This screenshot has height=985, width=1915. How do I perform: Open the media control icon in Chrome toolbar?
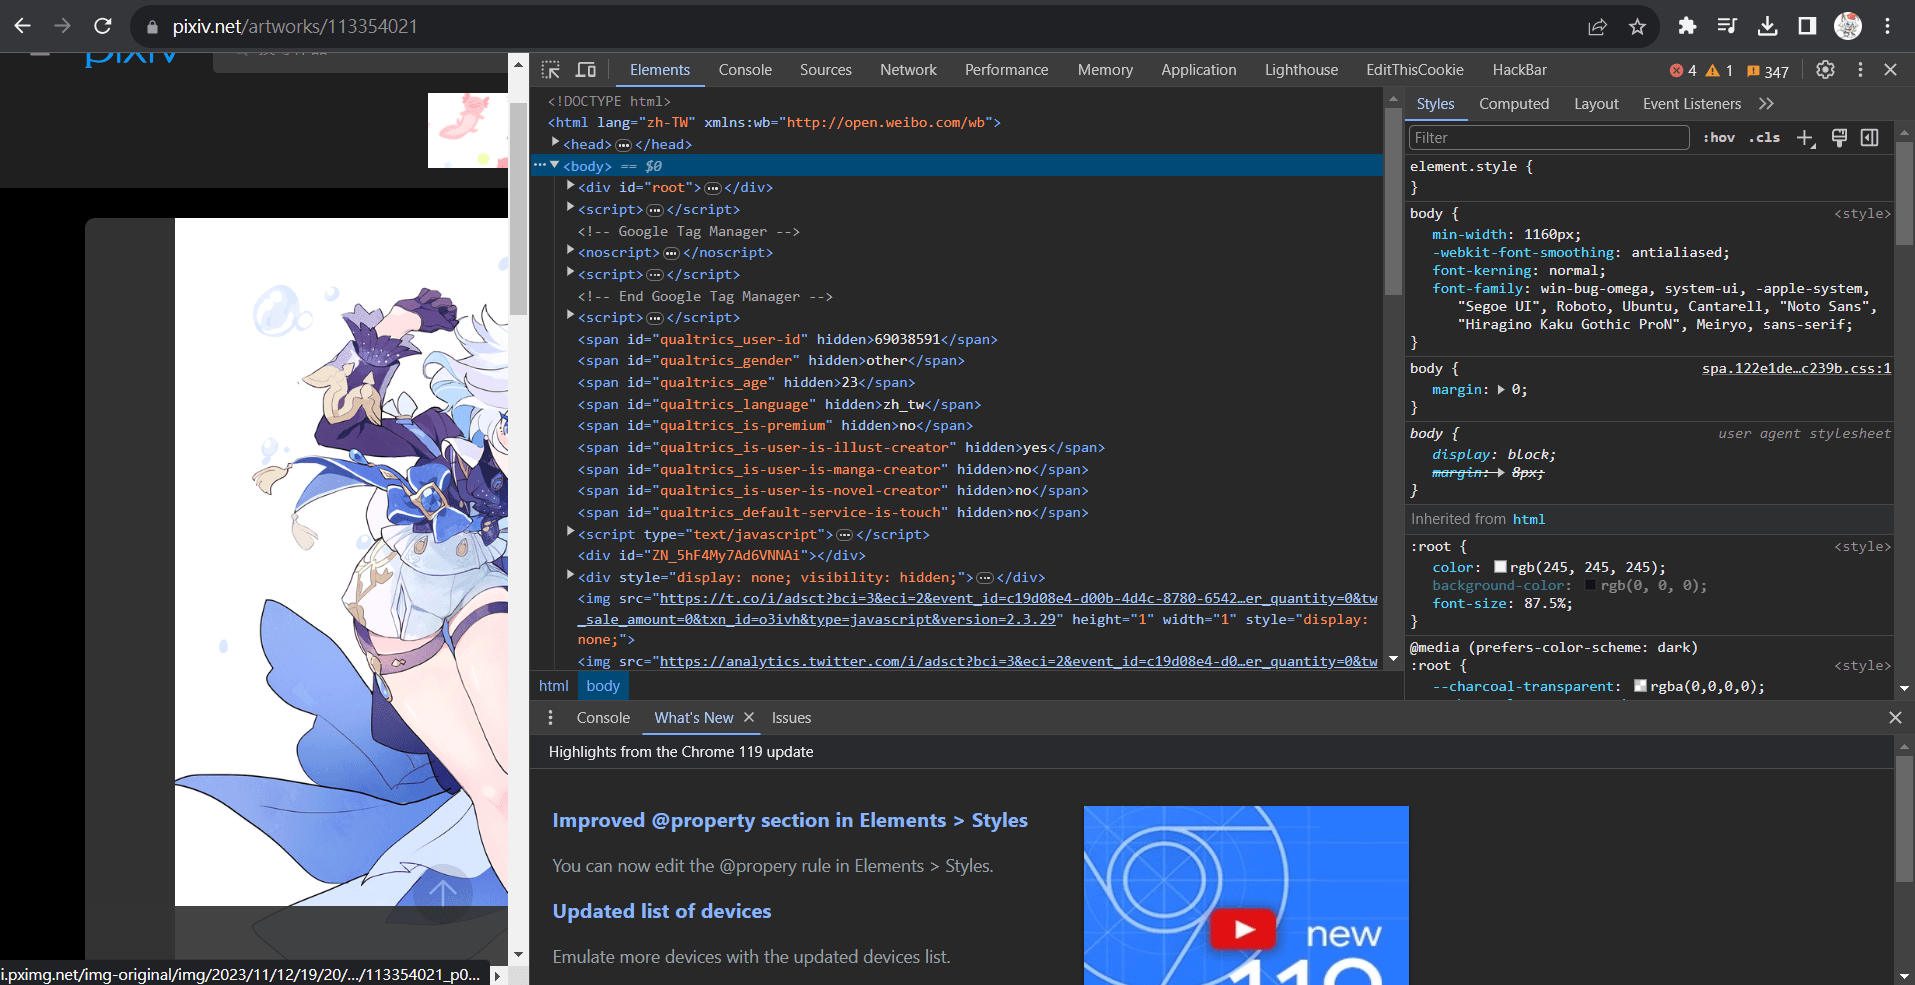1727,26
